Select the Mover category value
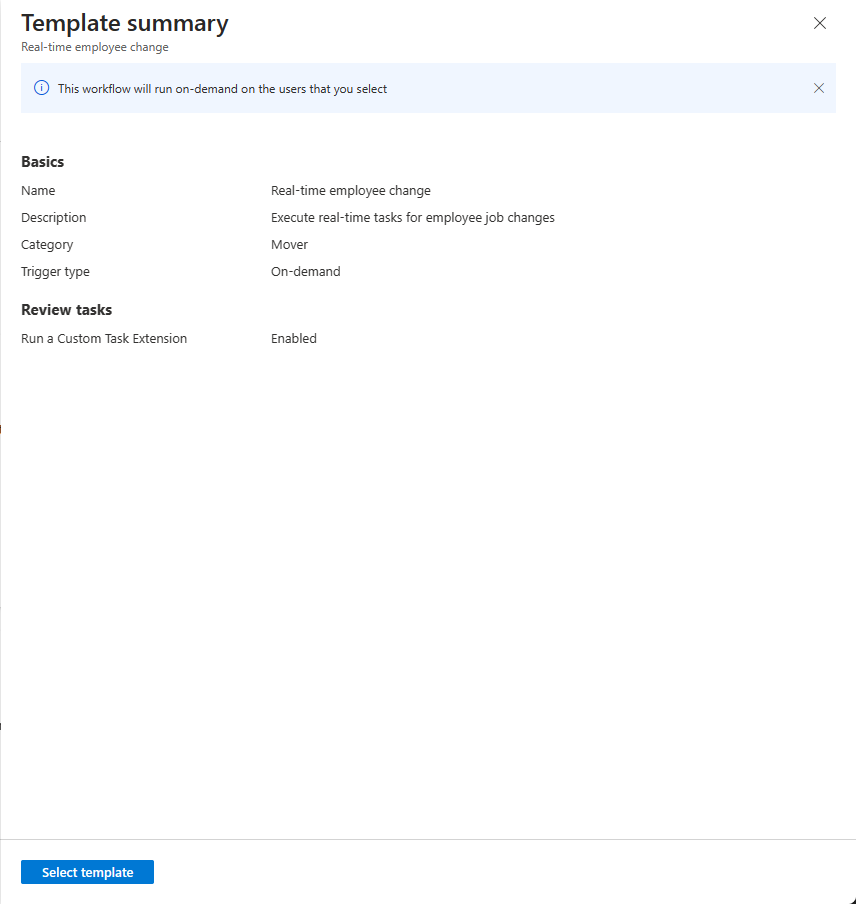Viewport: 856px width, 904px height. 289,244
